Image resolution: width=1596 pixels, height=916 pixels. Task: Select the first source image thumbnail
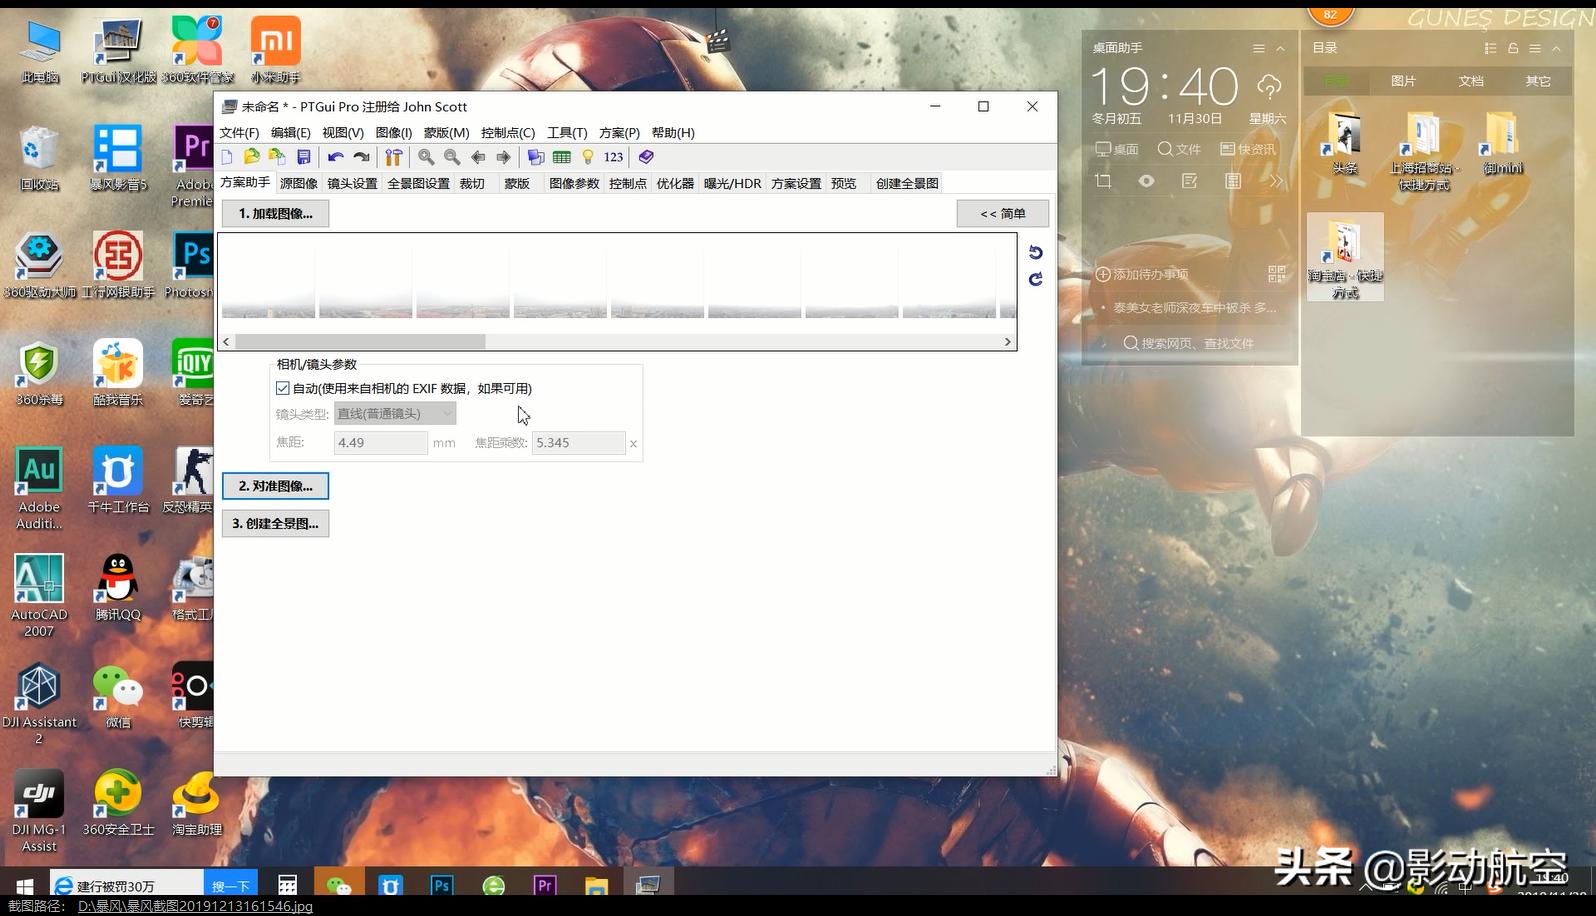click(268, 283)
